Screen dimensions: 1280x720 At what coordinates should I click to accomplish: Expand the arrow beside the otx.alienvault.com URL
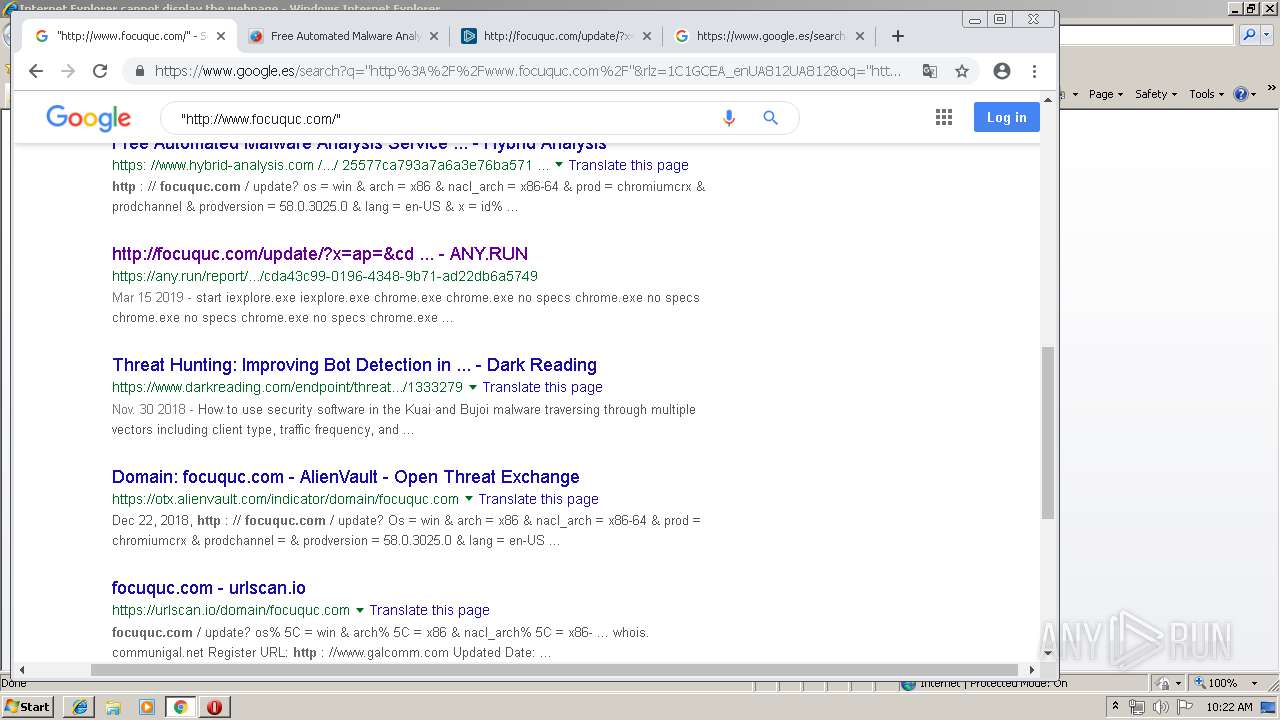click(469, 499)
